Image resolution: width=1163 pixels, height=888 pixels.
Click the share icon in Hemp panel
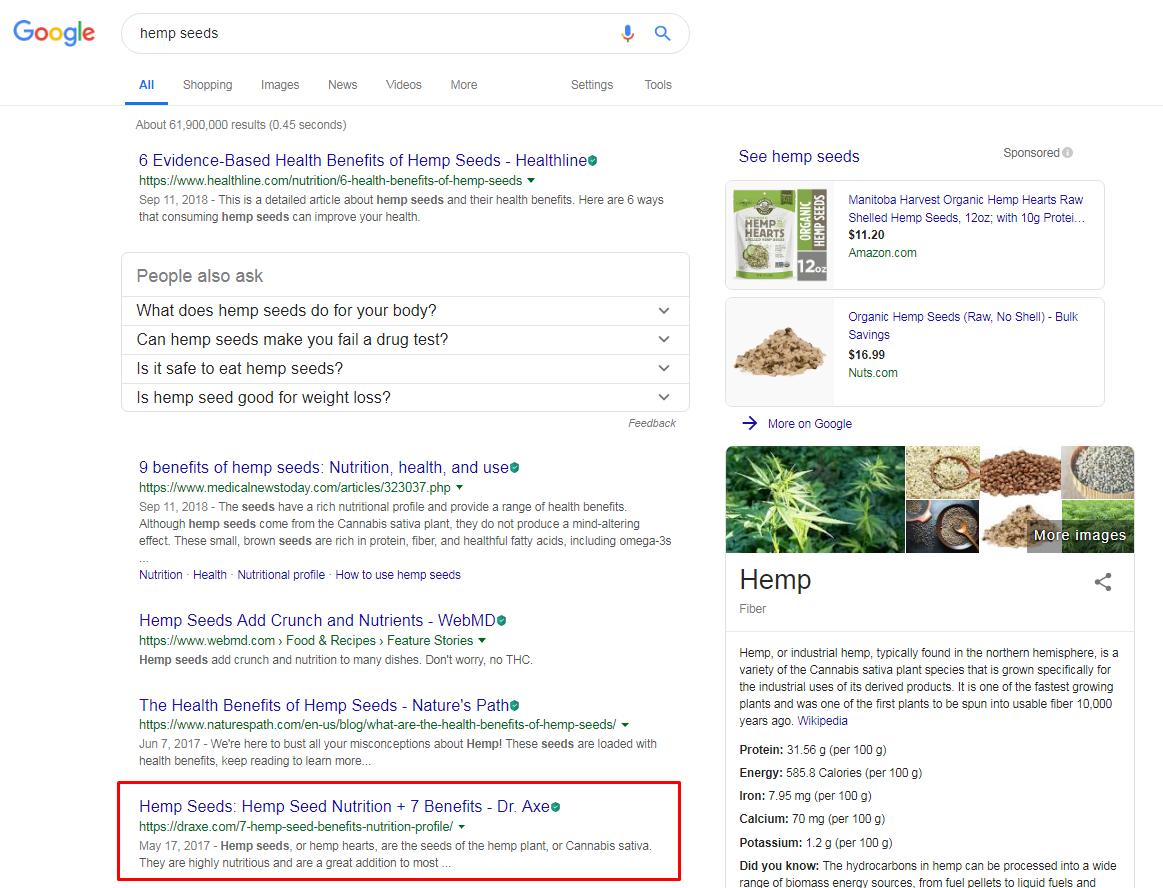1103,582
